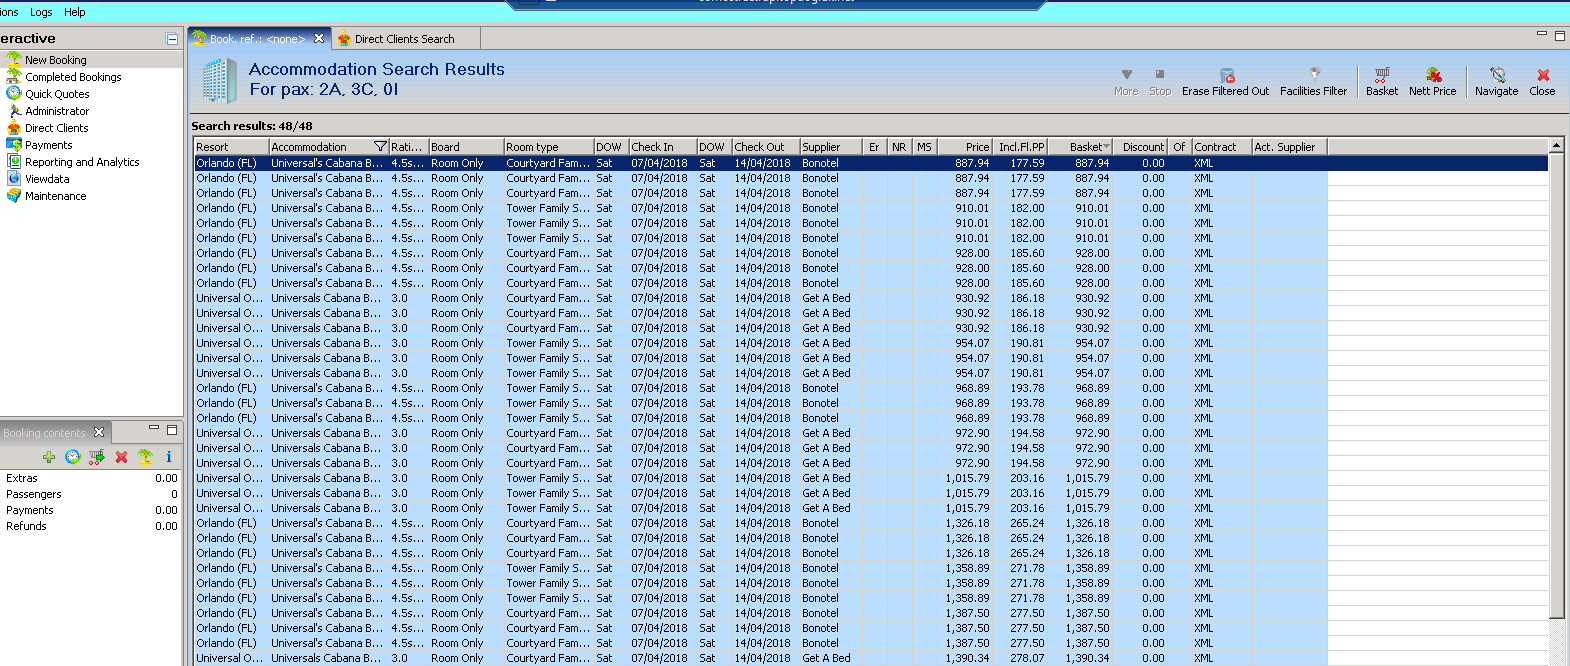Sort by the MS column header
The image size is (1570, 666).
click(924, 147)
